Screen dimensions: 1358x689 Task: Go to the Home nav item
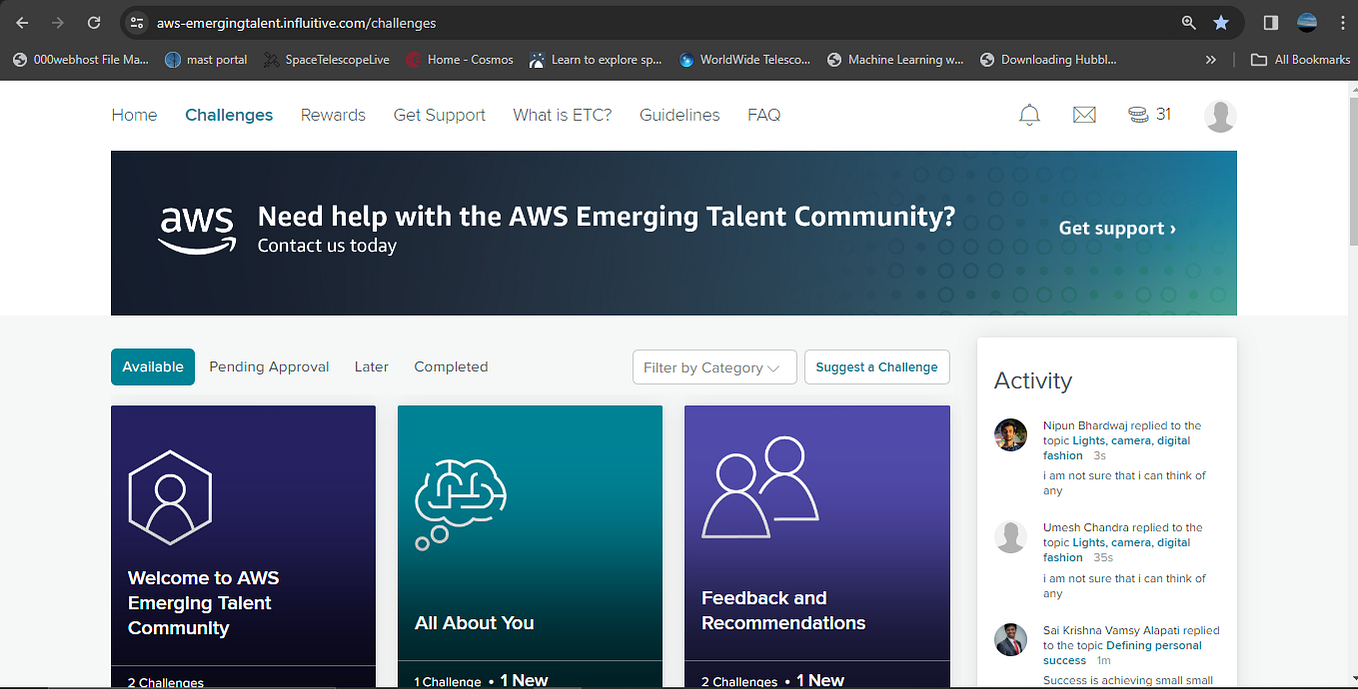134,115
